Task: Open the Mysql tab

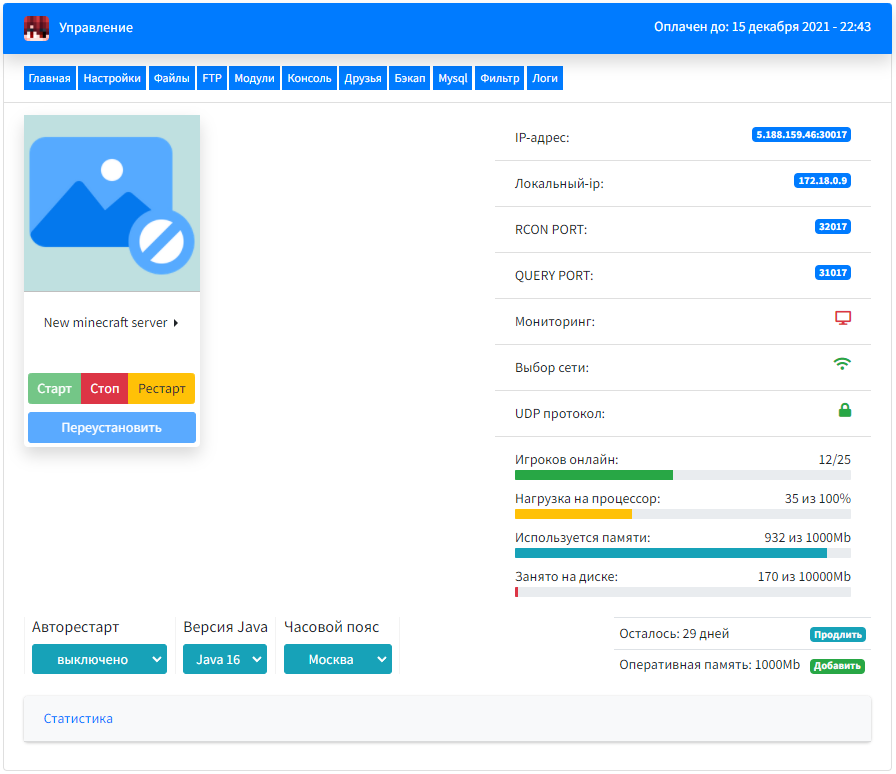Action: (x=453, y=78)
